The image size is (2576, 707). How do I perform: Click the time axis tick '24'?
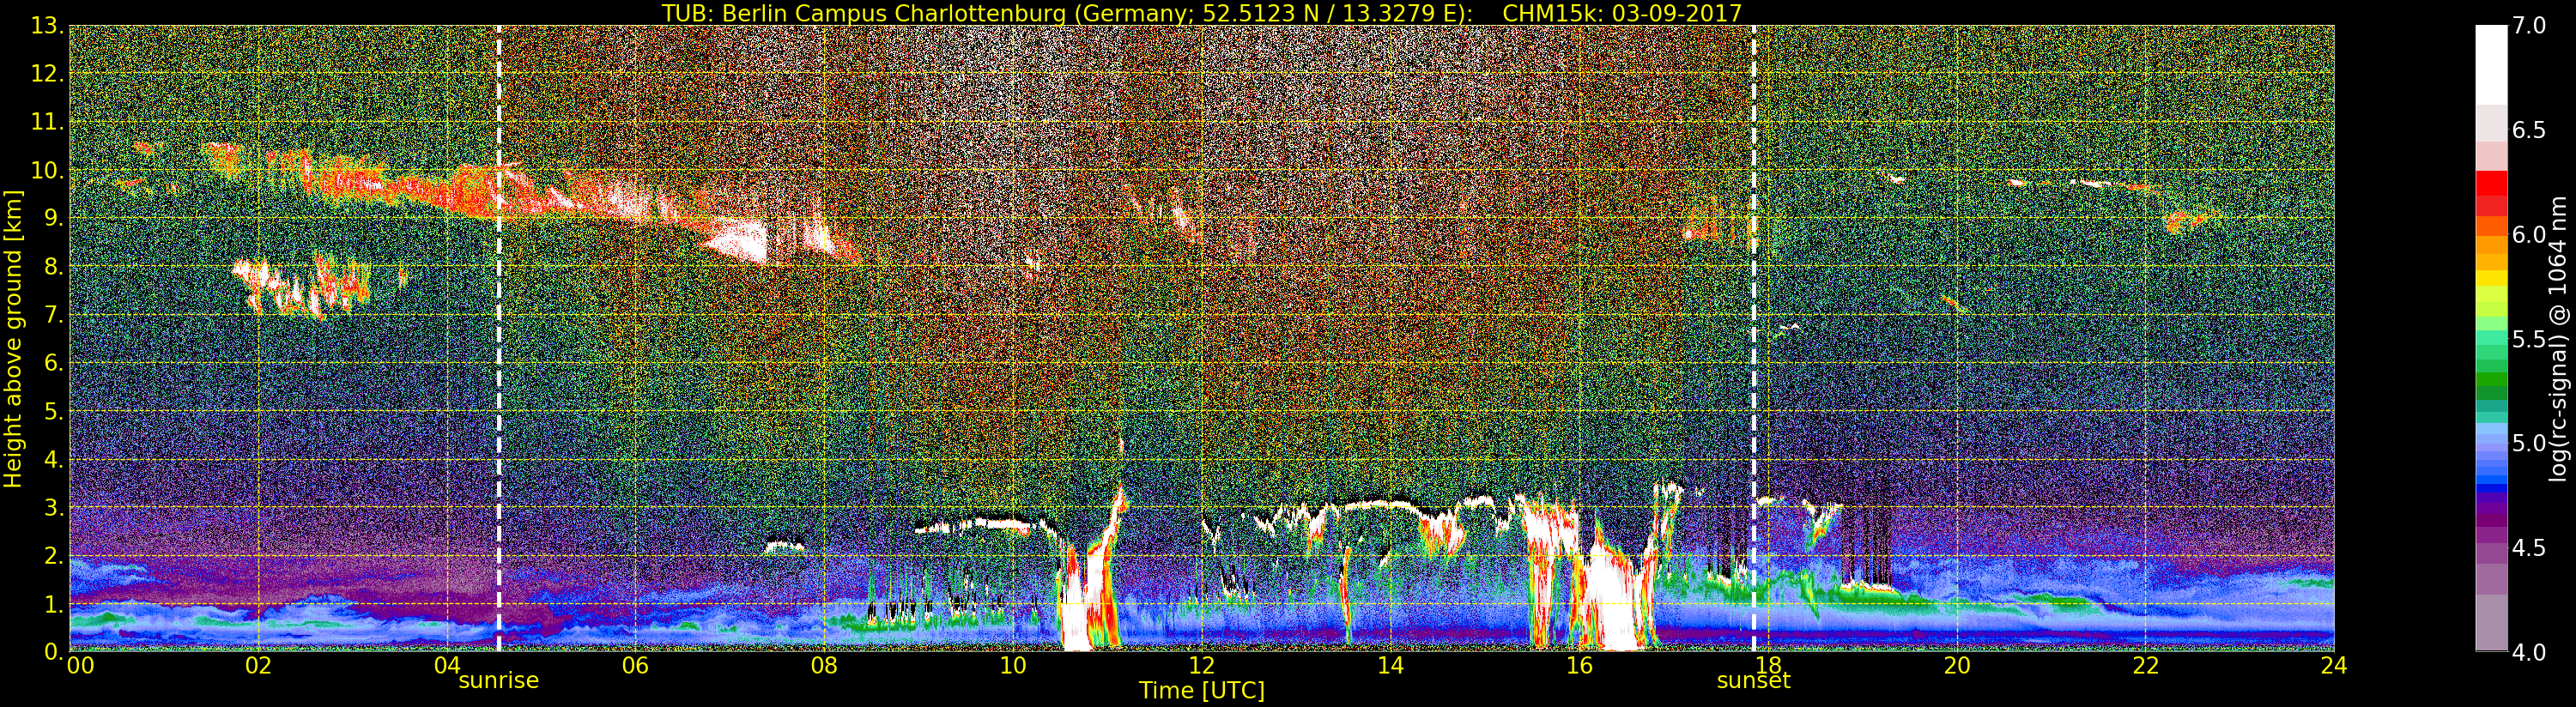coord(2334,665)
